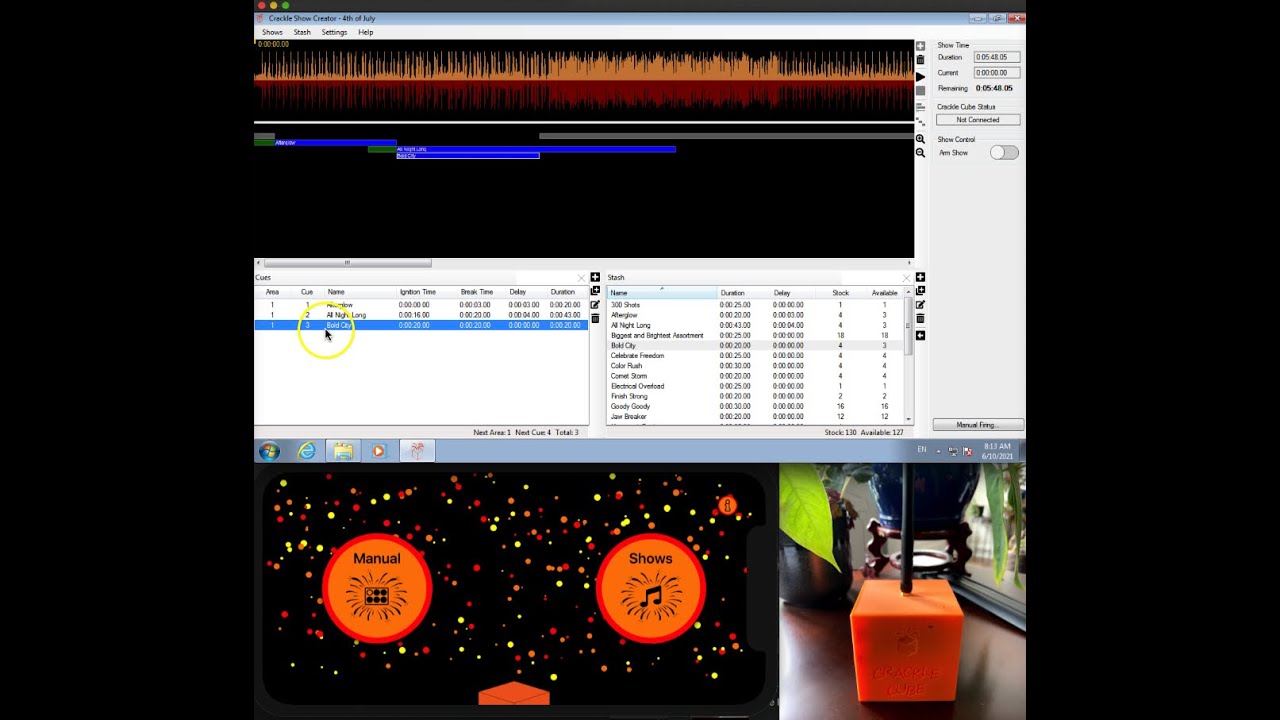Edit the selected Stash item

920,305
